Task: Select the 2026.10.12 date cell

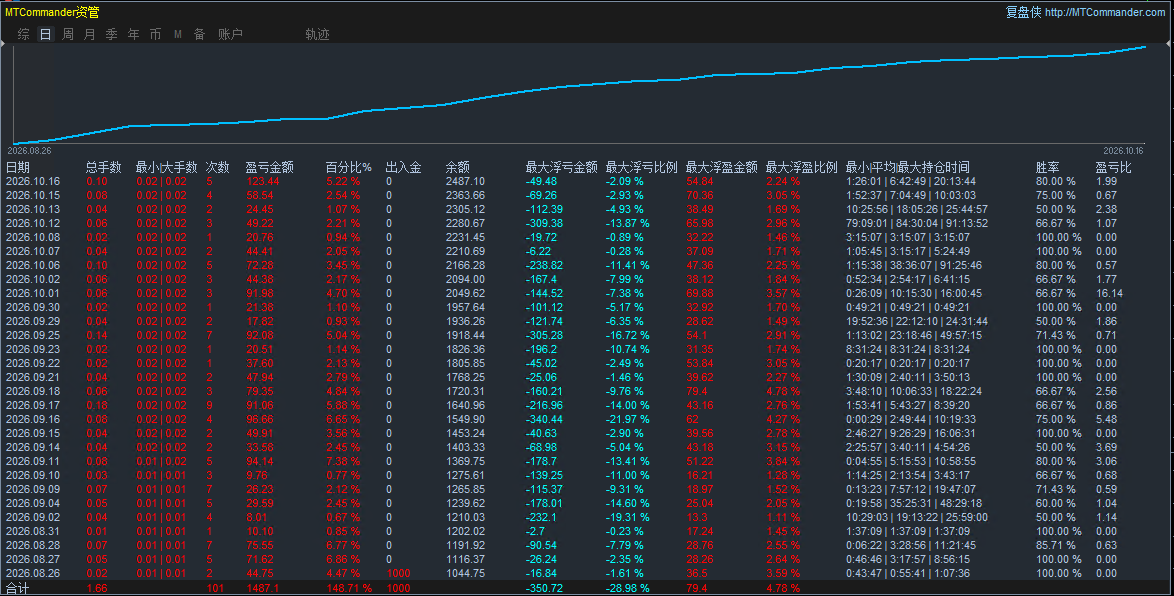Action: [x=33, y=223]
